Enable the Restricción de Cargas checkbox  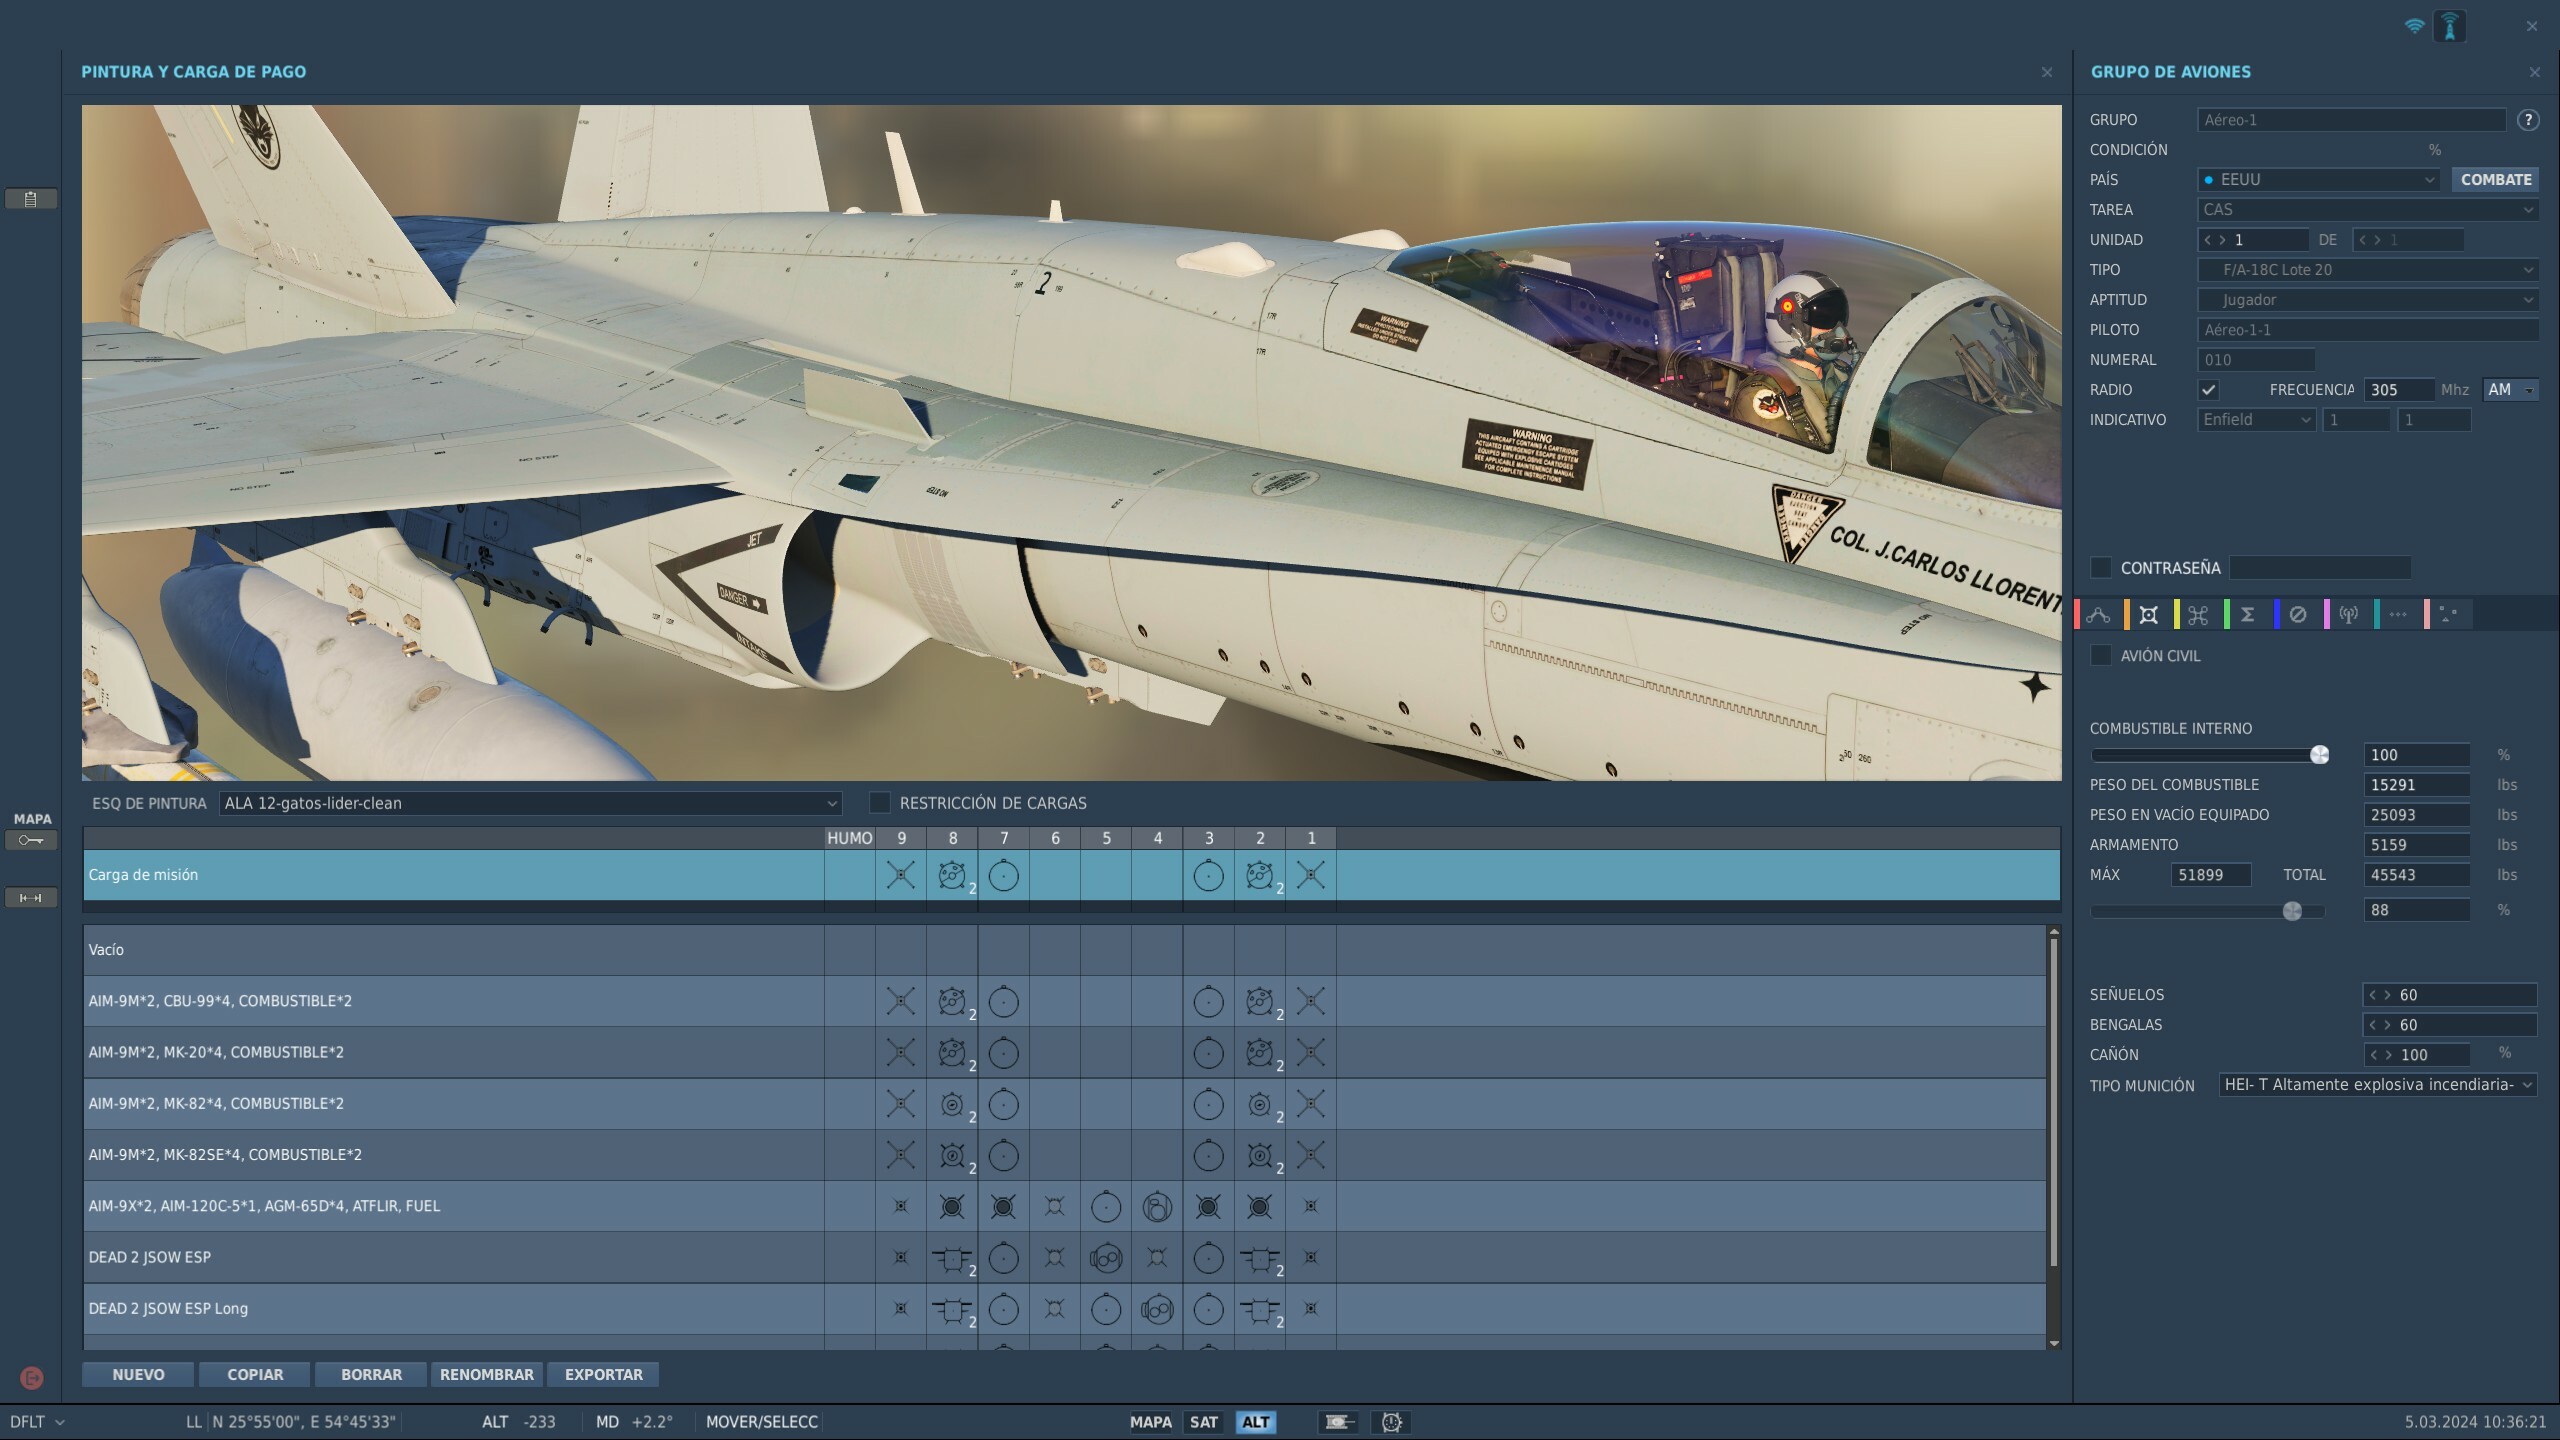879,803
